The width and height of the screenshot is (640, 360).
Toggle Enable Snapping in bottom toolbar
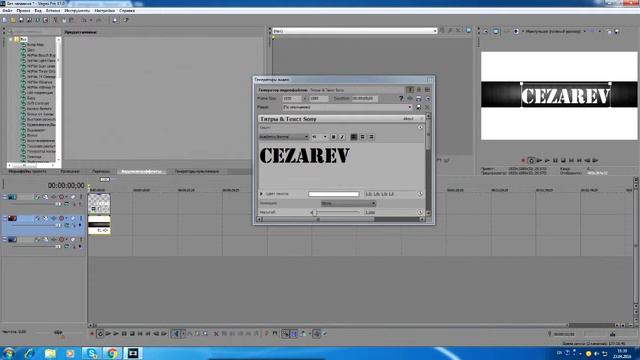(285, 334)
